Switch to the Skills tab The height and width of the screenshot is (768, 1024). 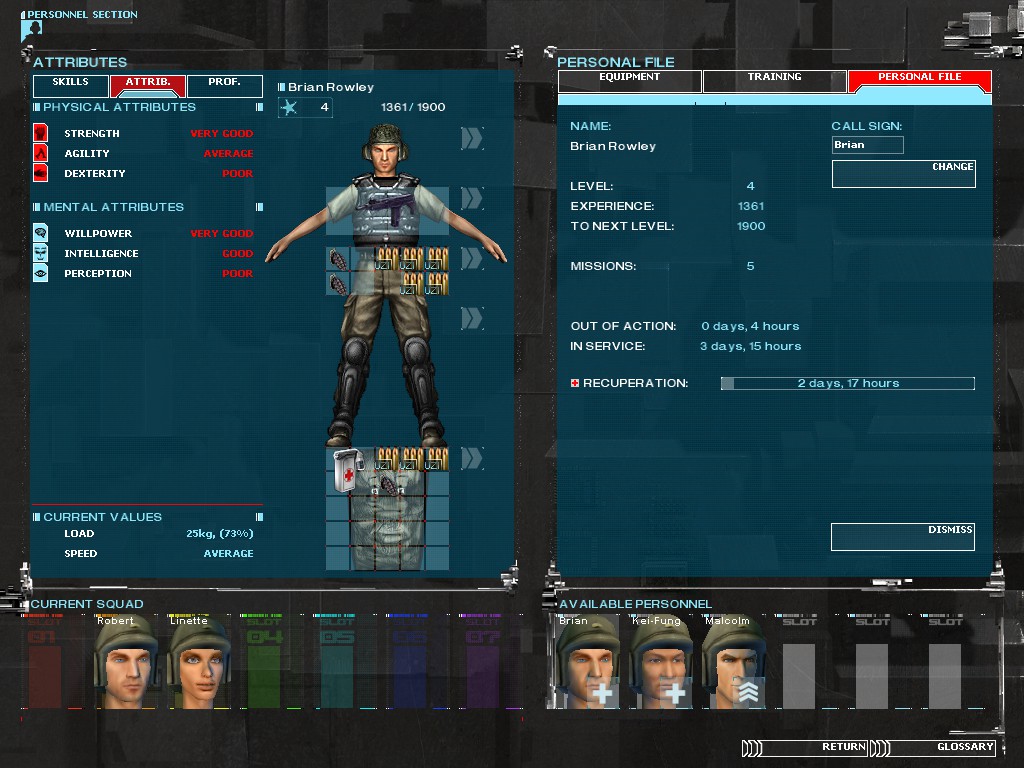[71, 85]
